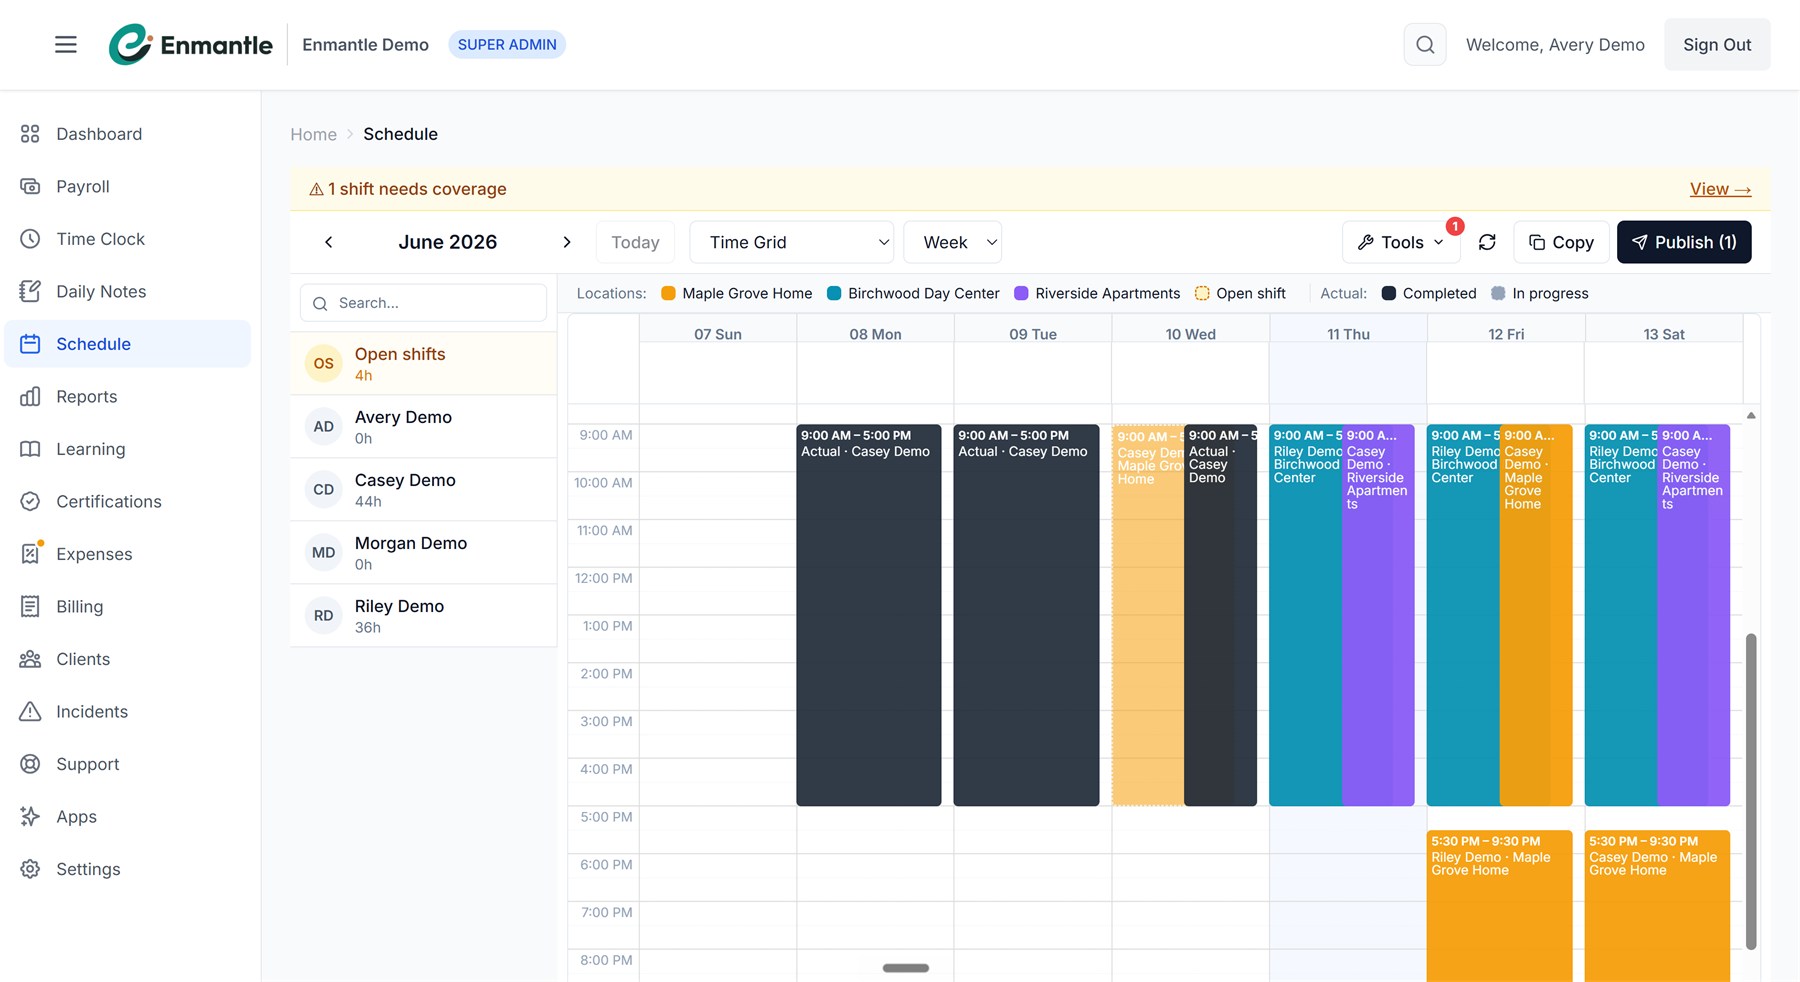Click the Clients people icon

pos(30,659)
